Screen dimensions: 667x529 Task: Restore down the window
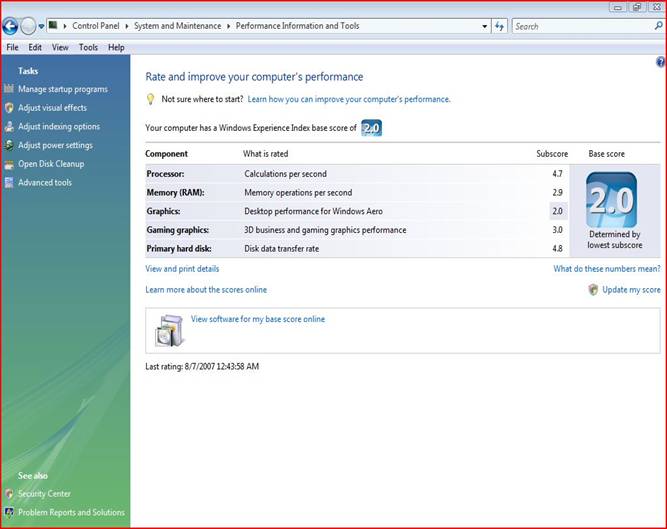(x=637, y=7)
